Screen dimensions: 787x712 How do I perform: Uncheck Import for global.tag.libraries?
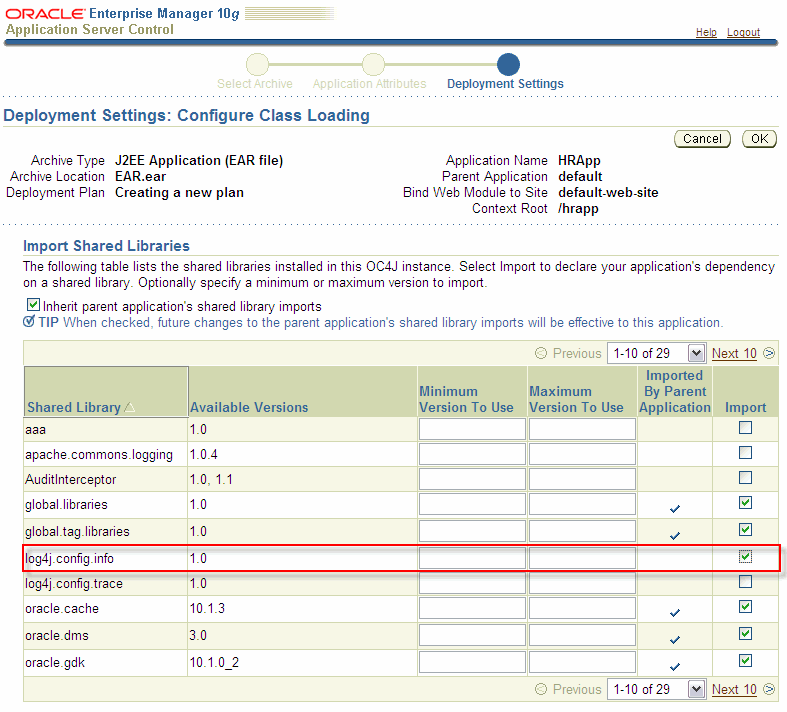pos(745,529)
